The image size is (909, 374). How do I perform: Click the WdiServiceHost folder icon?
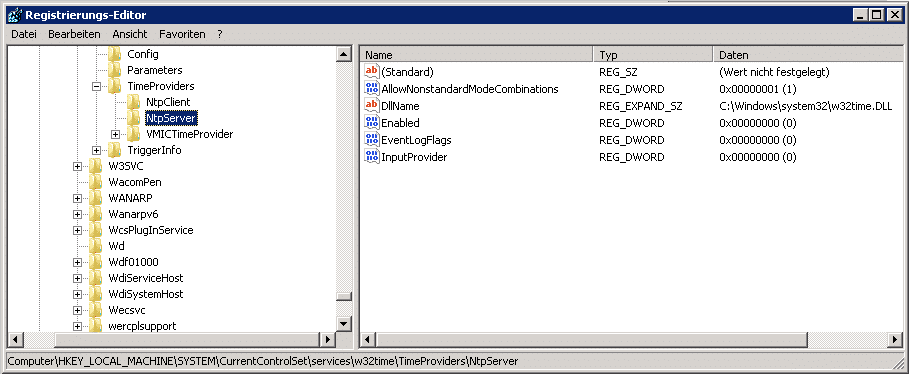(96, 278)
